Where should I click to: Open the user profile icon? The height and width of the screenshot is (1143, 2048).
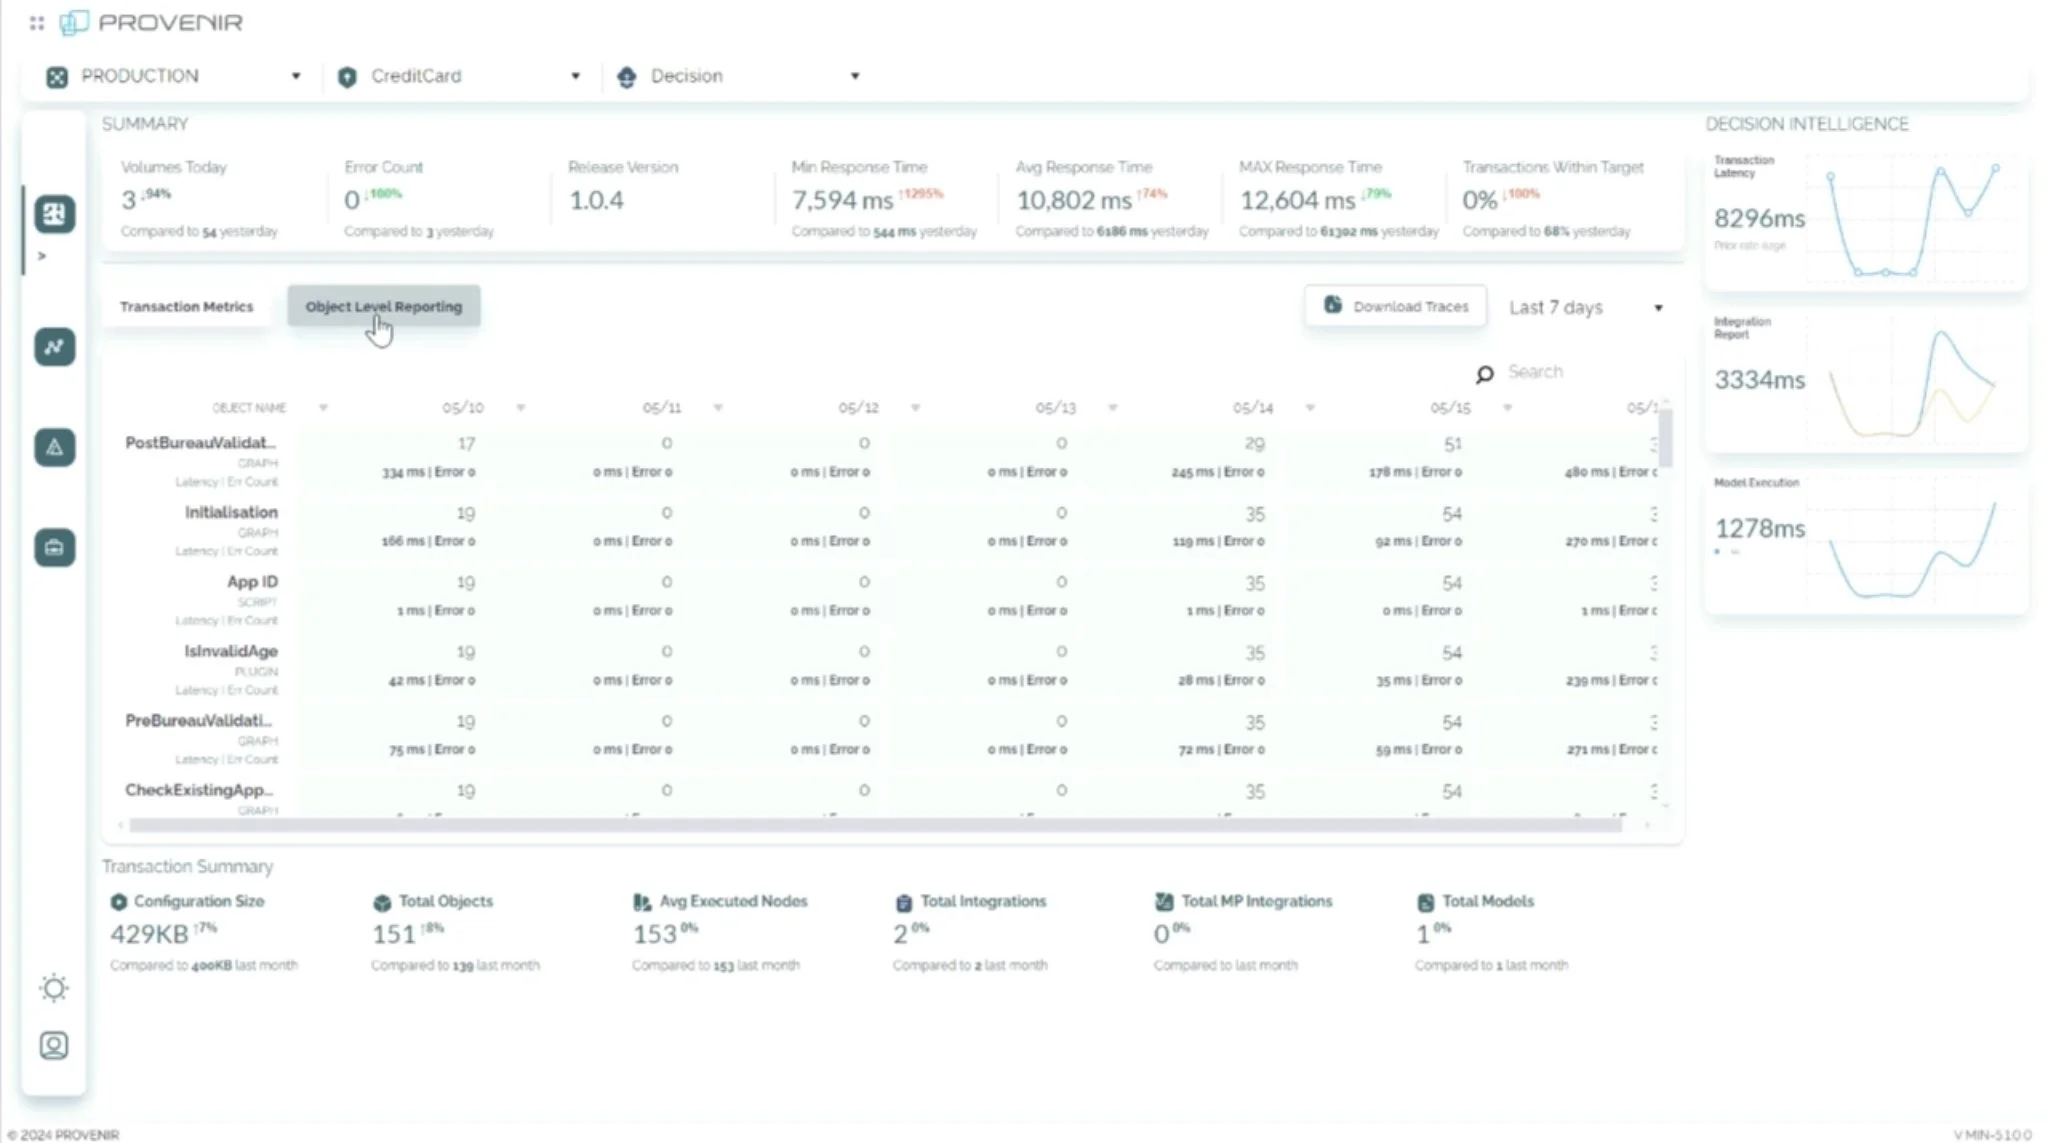[54, 1045]
